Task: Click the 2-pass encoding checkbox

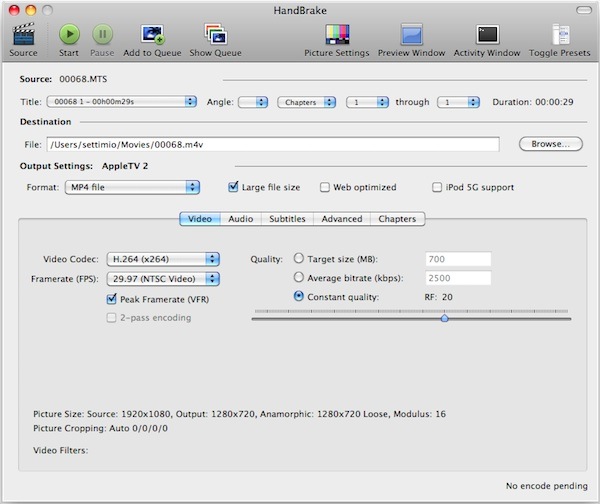Action: [111, 318]
